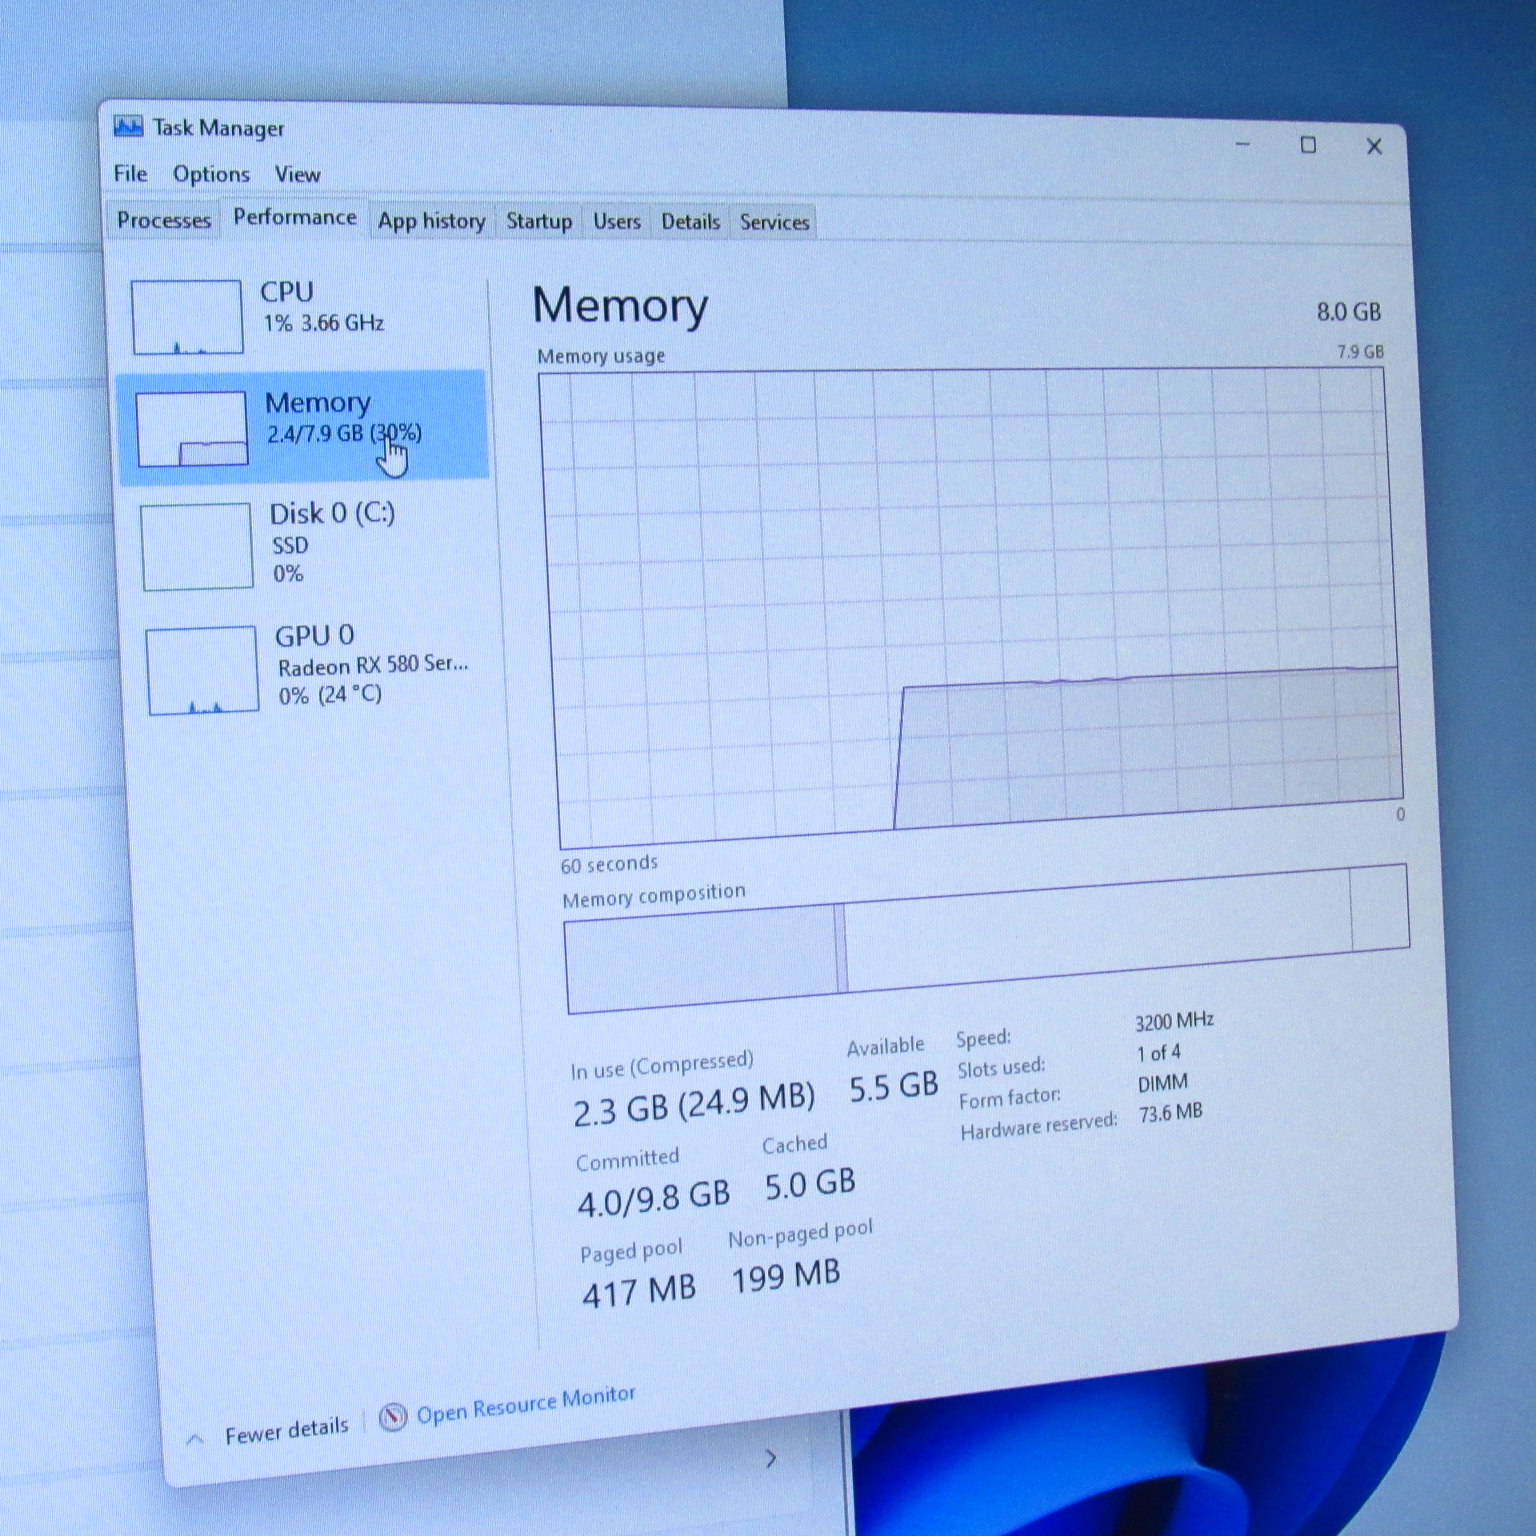Click the Resource Monitor icon
1536x1536 pixels.
[x=393, y=1417]
